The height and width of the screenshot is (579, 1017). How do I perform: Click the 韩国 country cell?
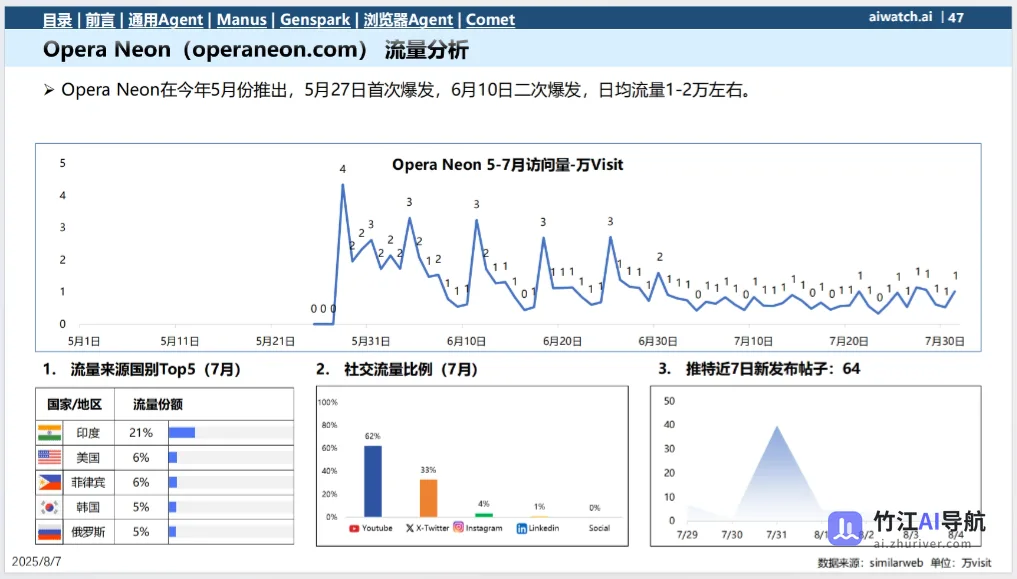point(88,506)
